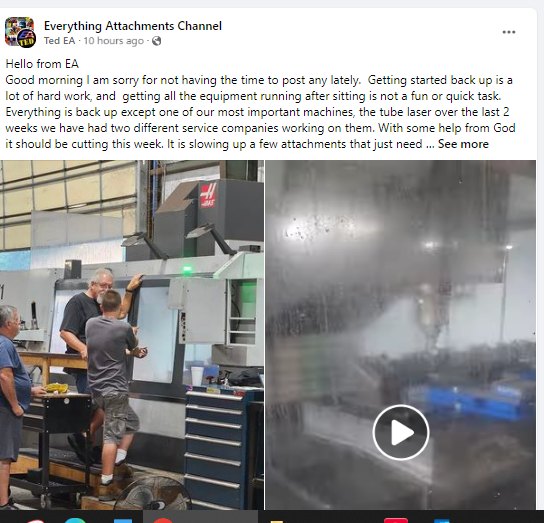Open the Everything Attachments Channel page name
Viewport: 544px width, 523px height.
pos(133,26)
